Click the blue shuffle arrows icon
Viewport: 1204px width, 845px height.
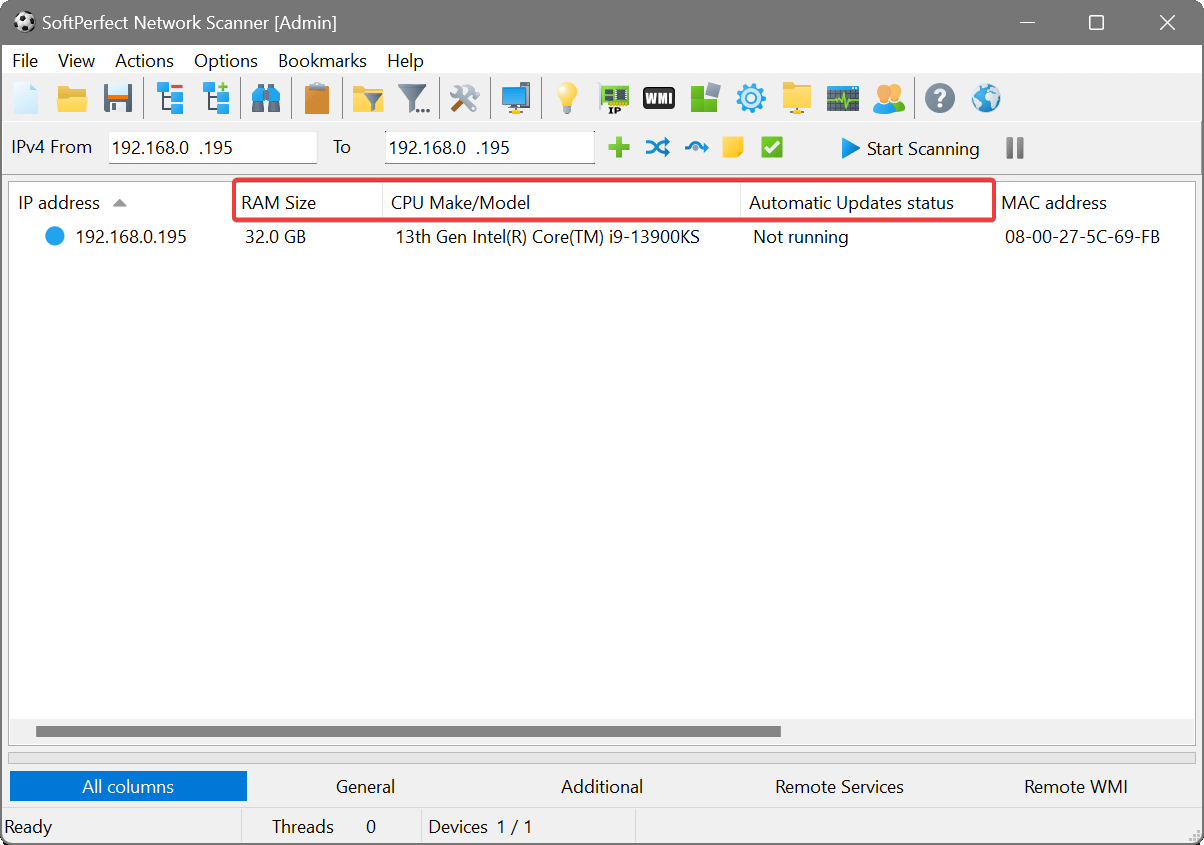(x=657, y=148)
